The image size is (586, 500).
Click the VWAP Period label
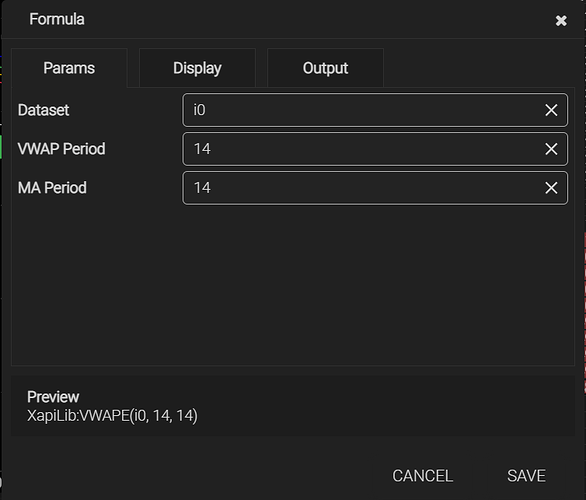tap(61, 149)
